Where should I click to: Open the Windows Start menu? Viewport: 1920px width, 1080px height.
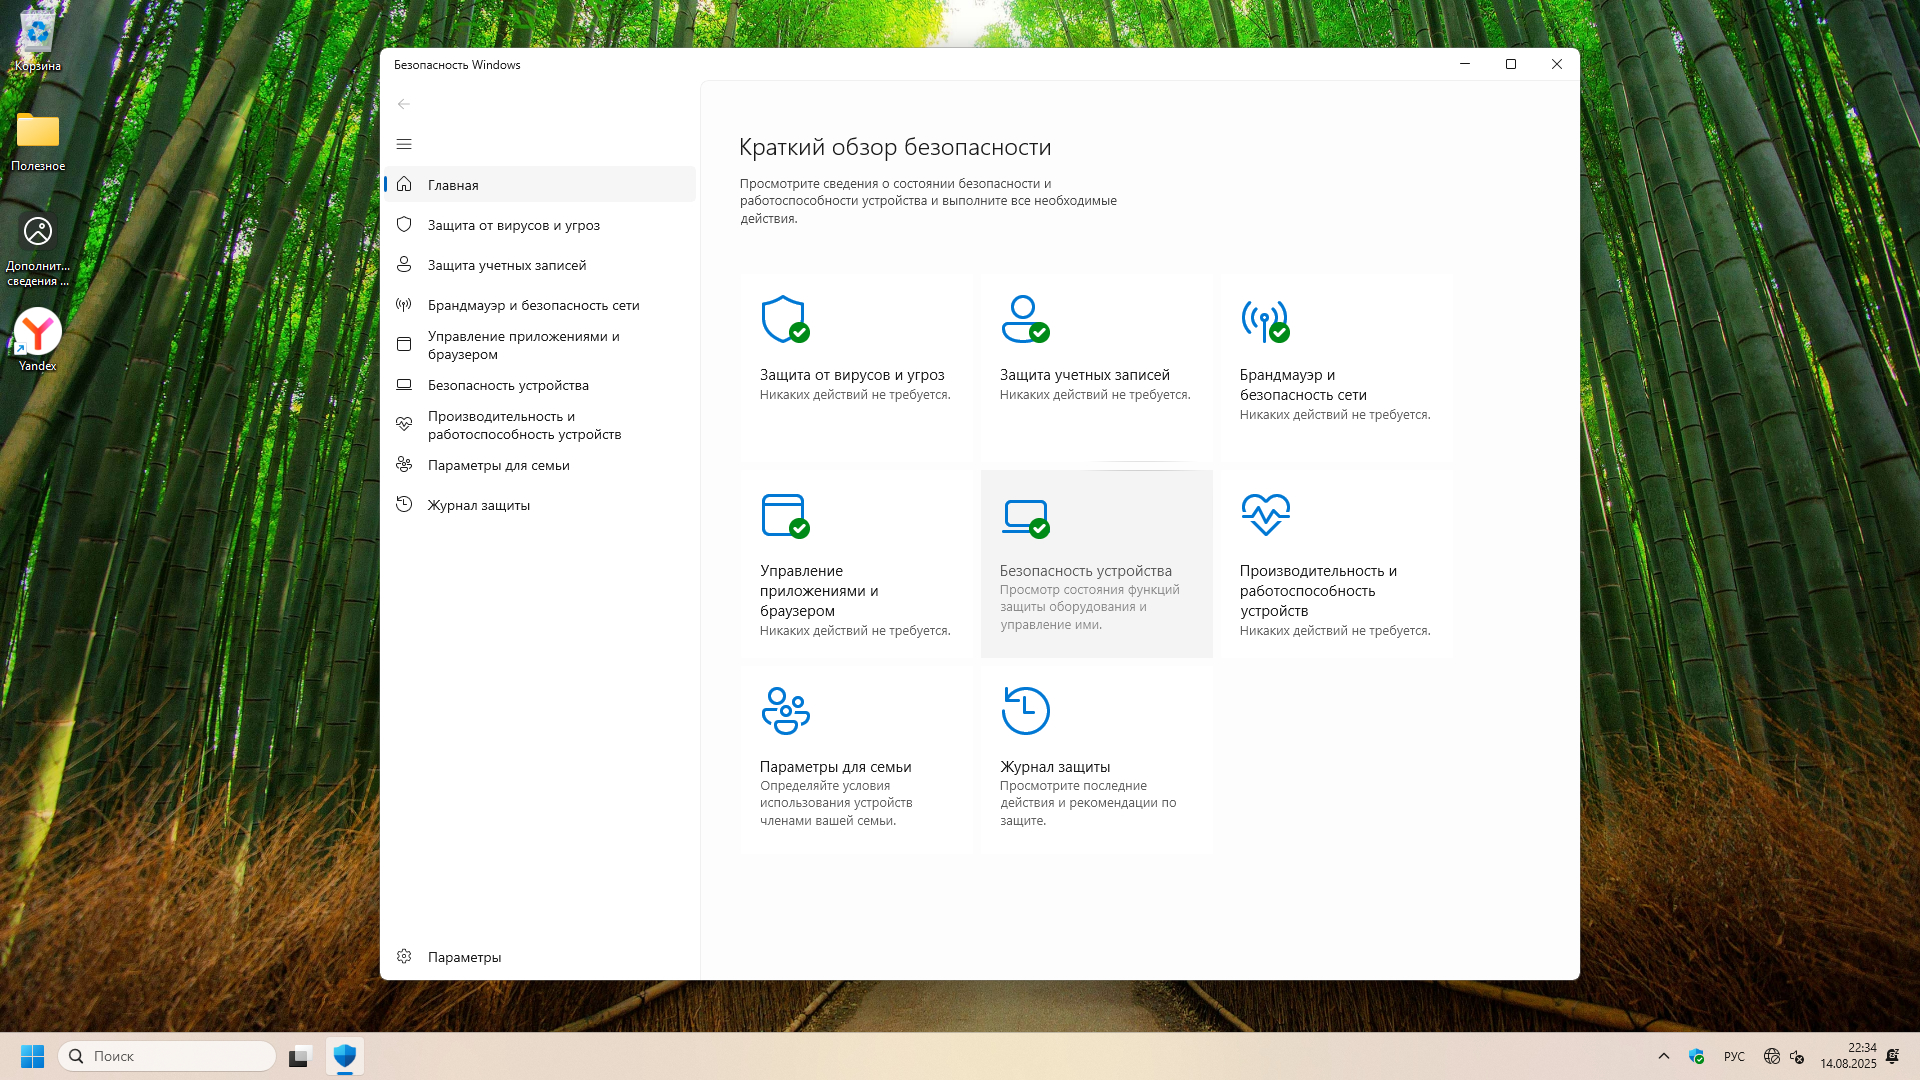[33, 1056]
